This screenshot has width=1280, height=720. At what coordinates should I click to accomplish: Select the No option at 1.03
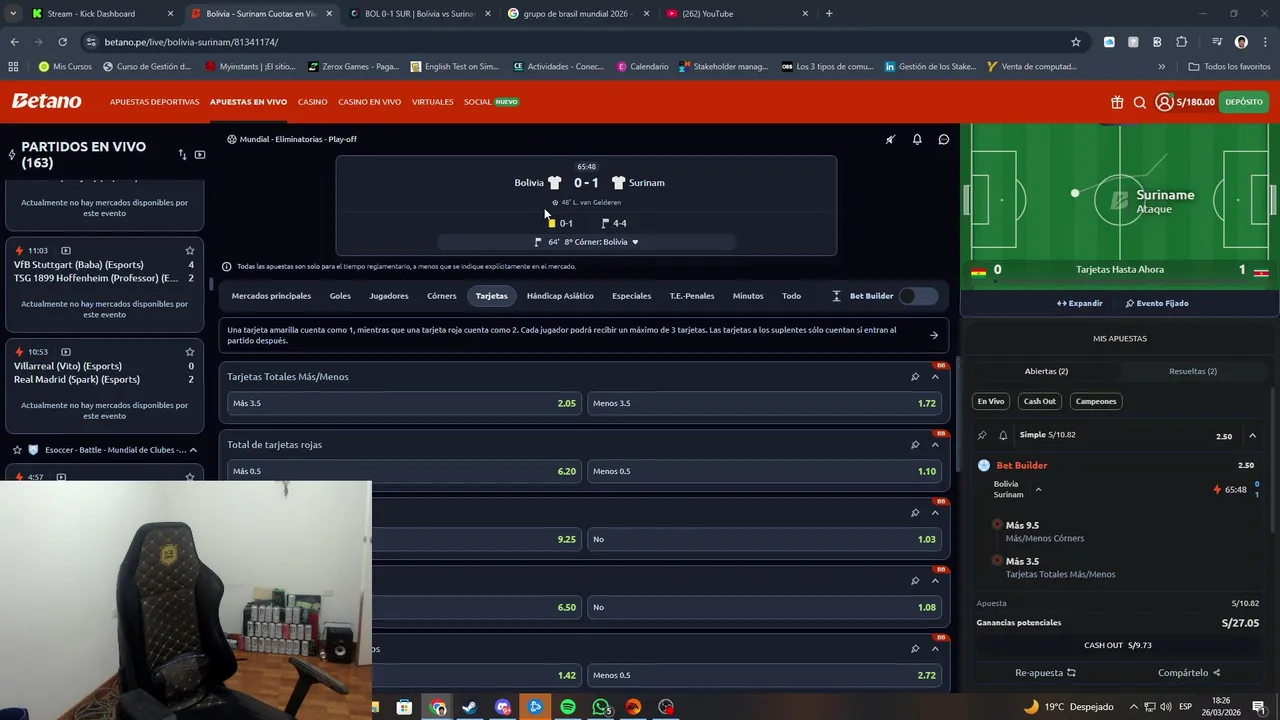pos(764,539)
